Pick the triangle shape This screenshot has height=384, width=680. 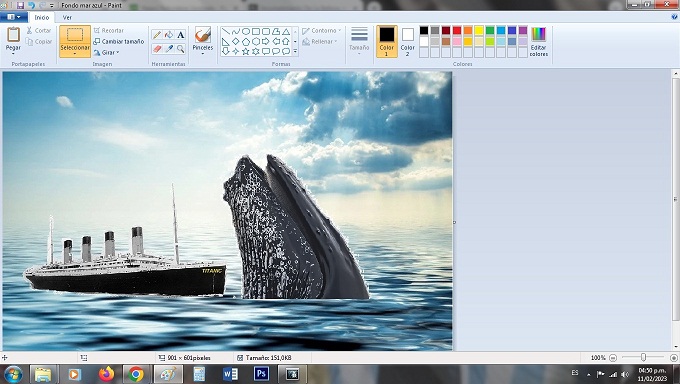click(x=286, y=32)
